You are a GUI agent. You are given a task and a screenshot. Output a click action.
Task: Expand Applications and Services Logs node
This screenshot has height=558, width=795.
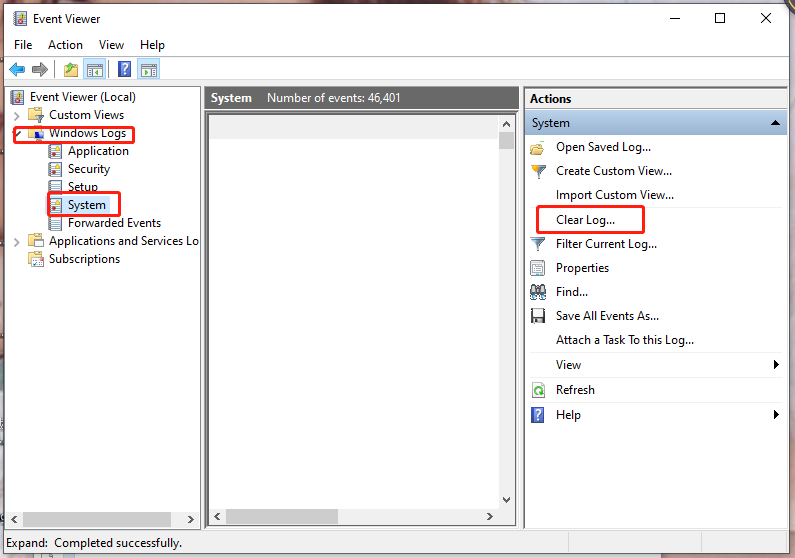coord(17,242)
